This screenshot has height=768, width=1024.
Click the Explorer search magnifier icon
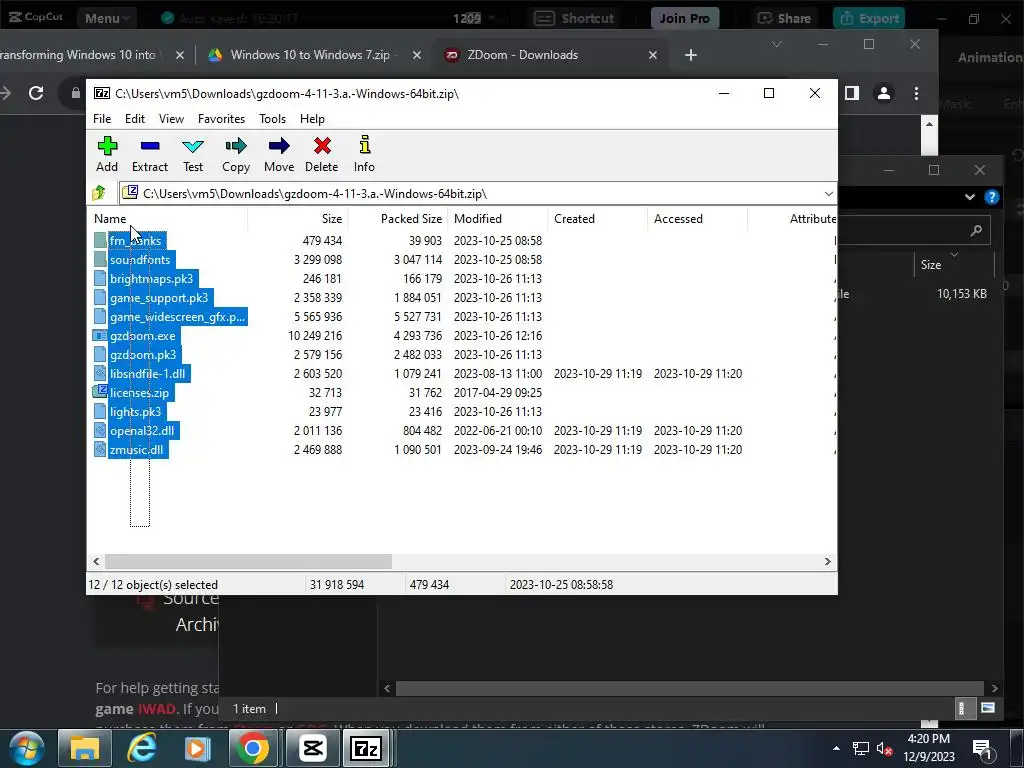point(976,230)
